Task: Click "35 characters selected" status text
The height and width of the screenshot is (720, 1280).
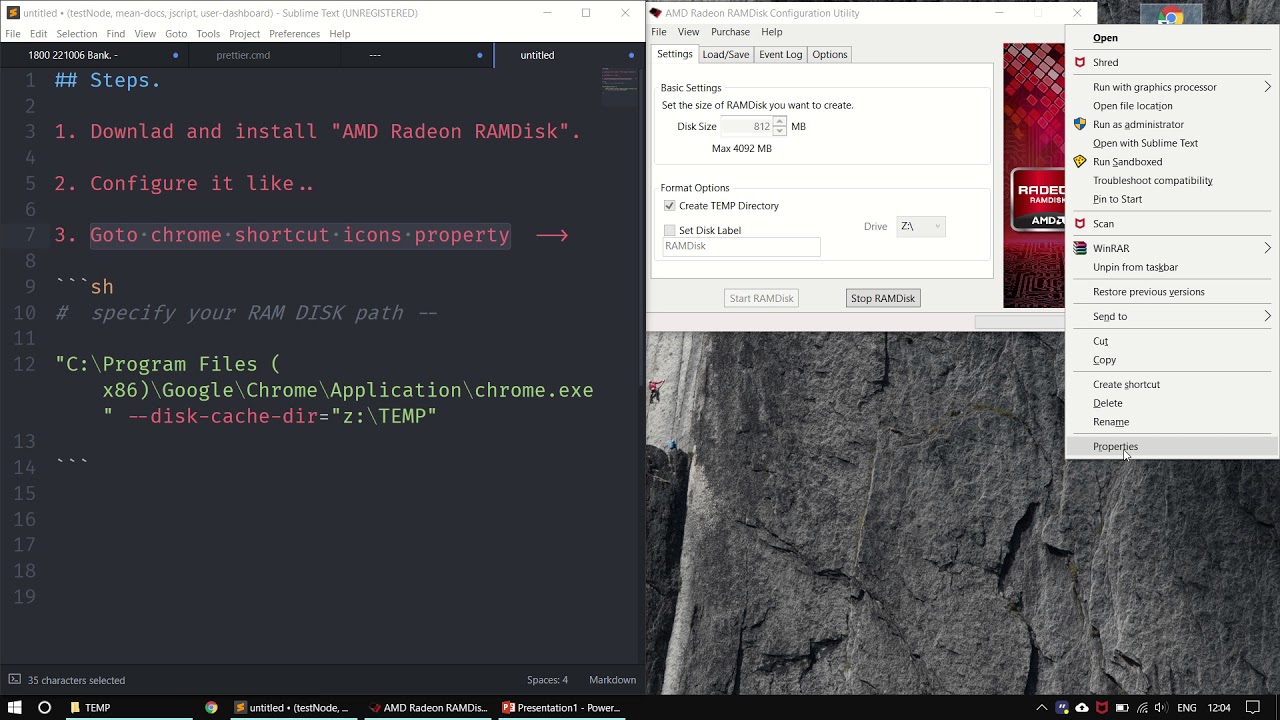Action: click(x=76, y=680)
